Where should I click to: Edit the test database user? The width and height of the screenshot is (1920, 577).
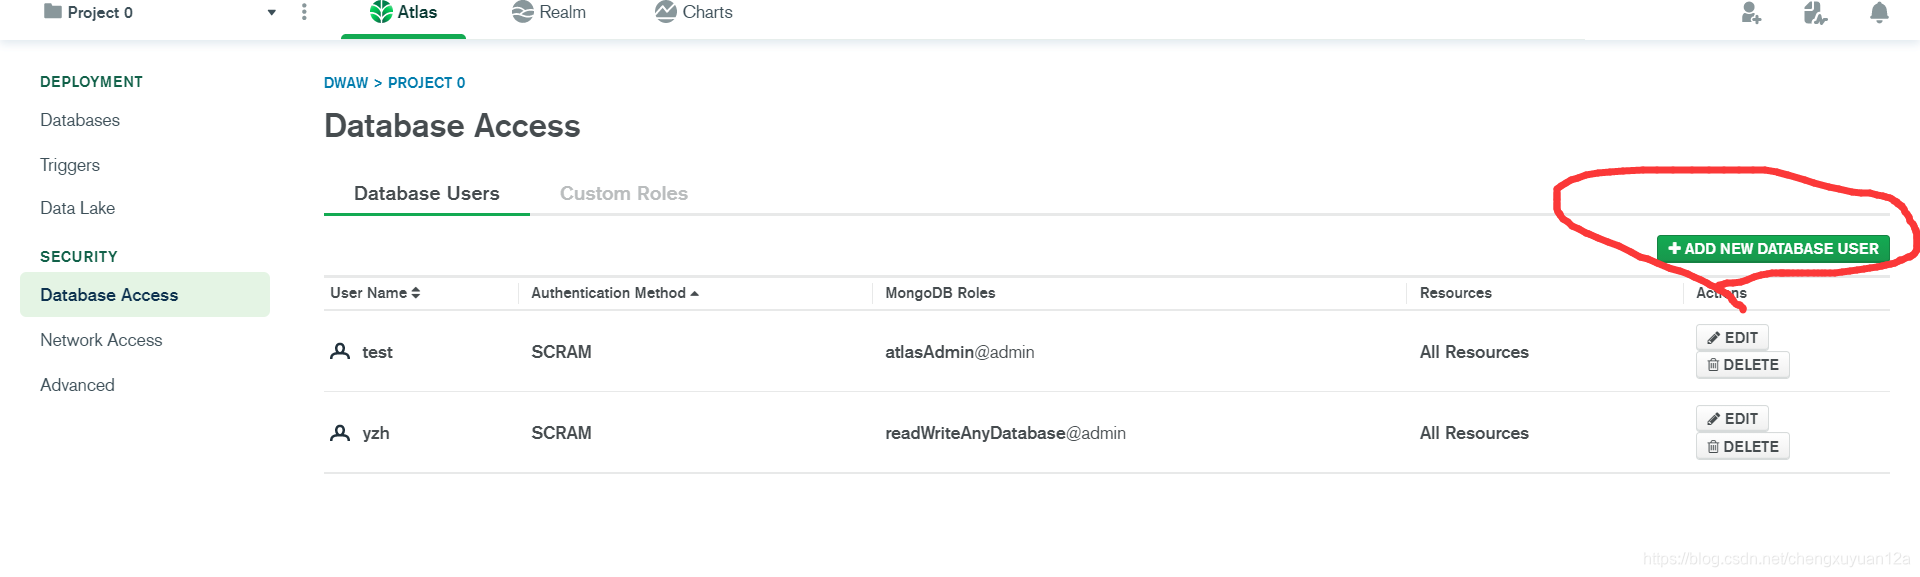tap(1732, 338)
